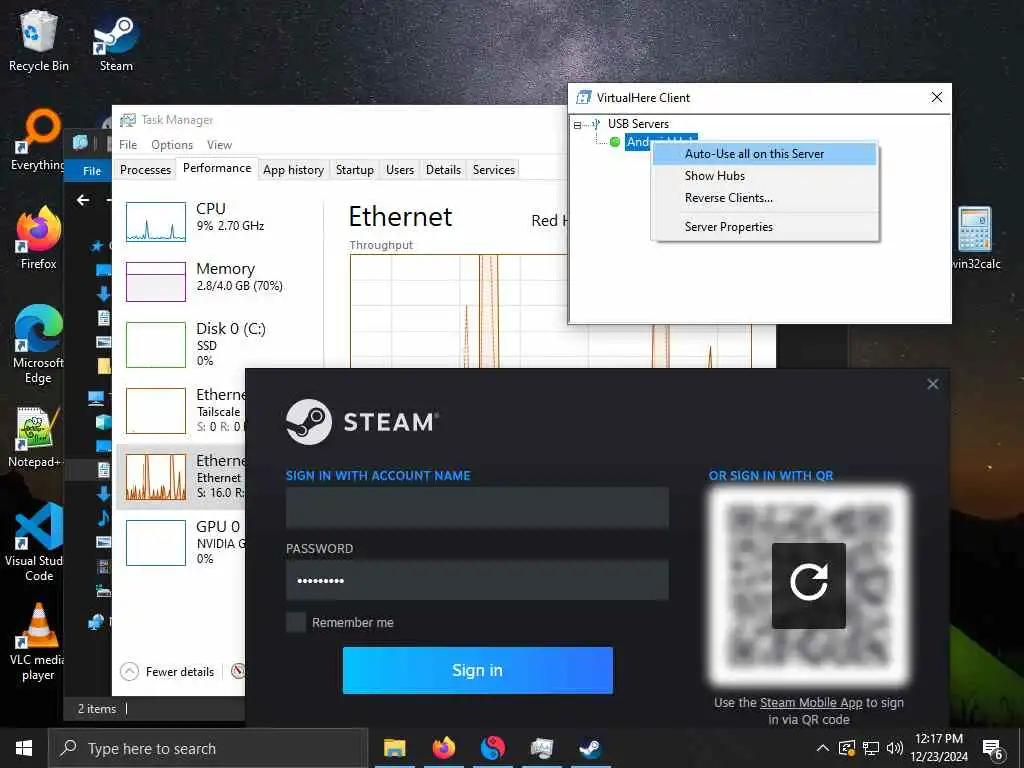Launch Visual Studio Code desktop icon
This screenshot has width=1024, height=768.
pos(35,542)
